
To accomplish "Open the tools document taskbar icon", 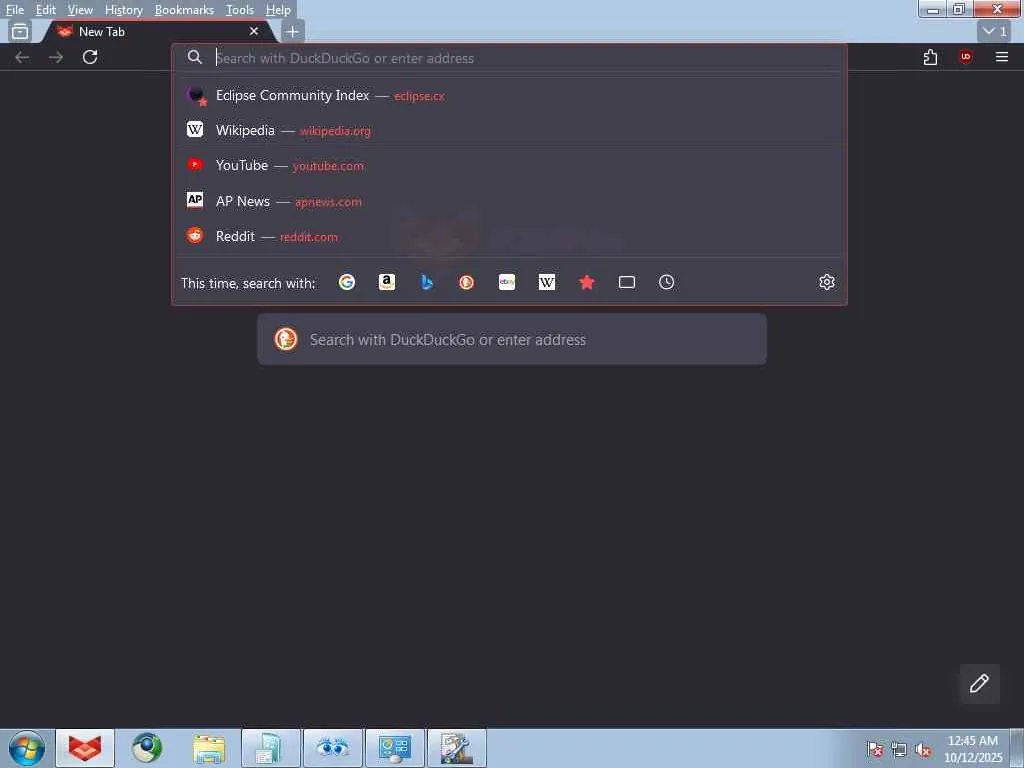I will [x=456, y=748].
